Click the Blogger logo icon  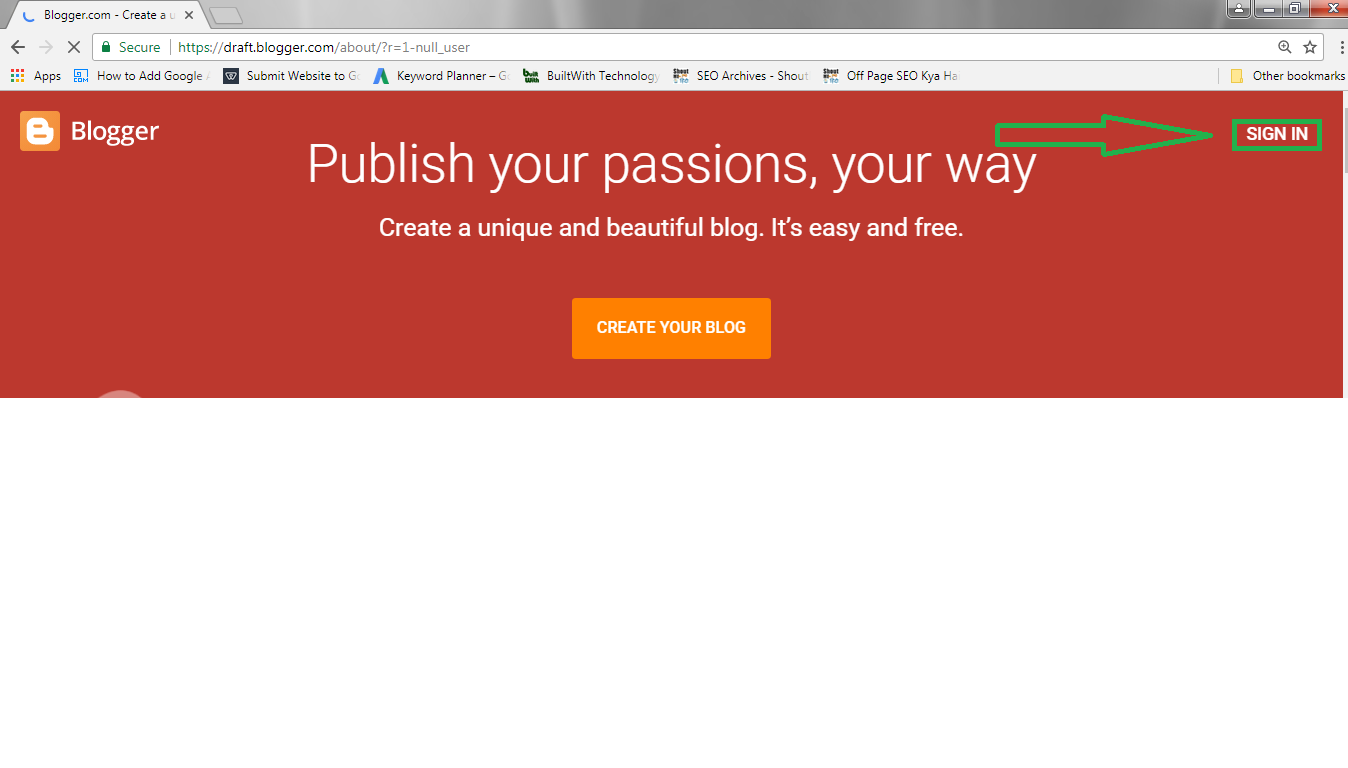[x=40, y=131]
